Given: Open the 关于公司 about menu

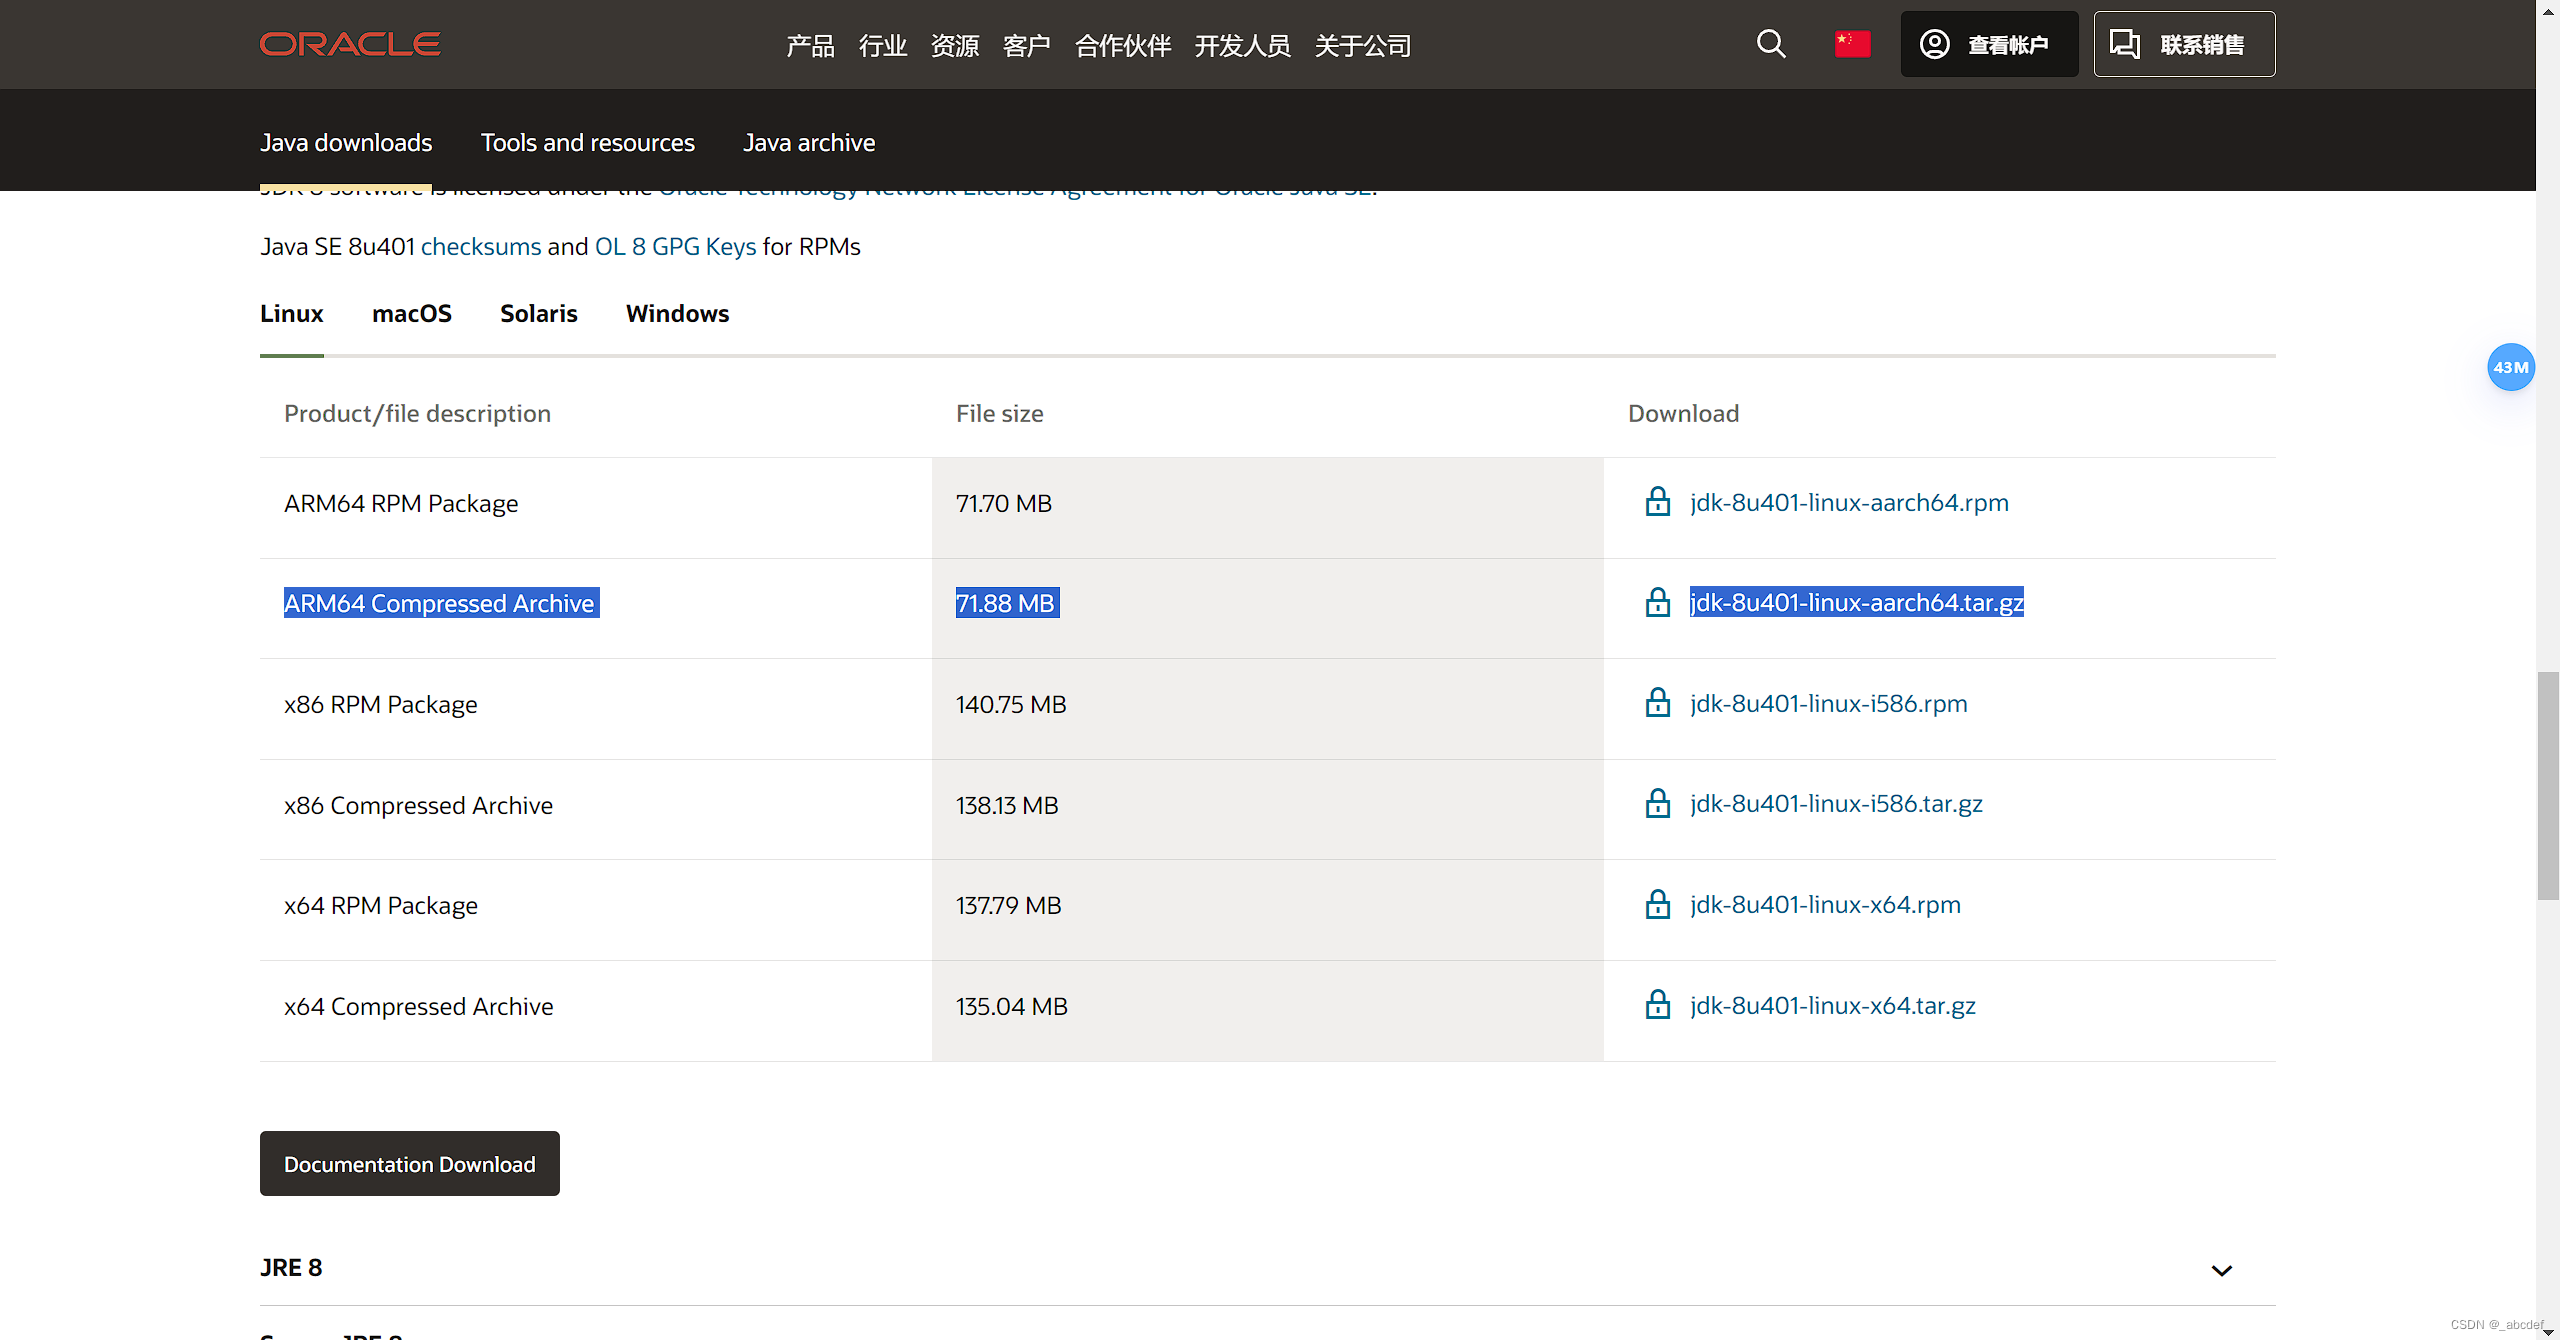Looking at the screenshot, I should pyautogui.click(x=1362, y=46).
